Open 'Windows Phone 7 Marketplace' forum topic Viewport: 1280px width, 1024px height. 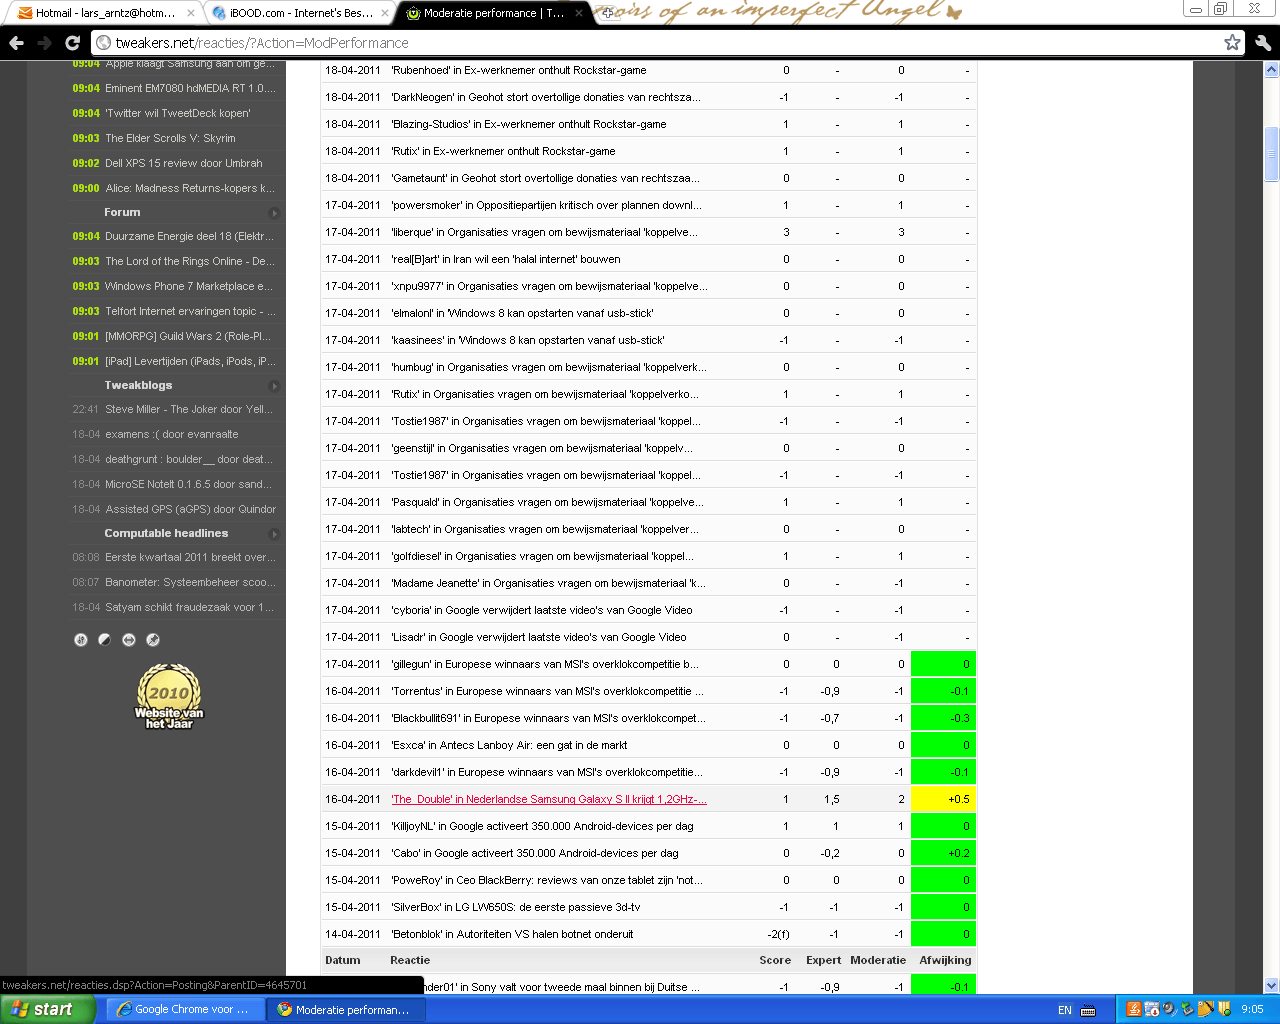click(x=189, y=287)
